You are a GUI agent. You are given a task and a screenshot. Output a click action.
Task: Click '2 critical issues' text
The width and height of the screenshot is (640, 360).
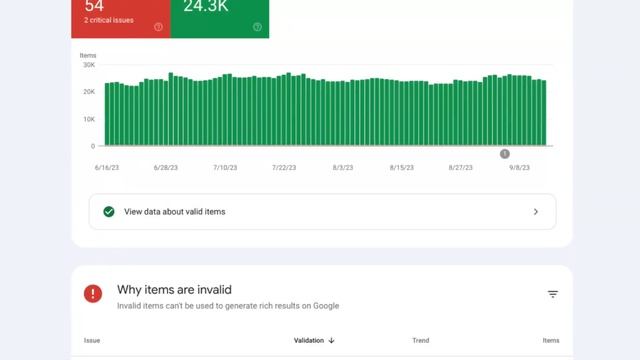click(109, 20)
